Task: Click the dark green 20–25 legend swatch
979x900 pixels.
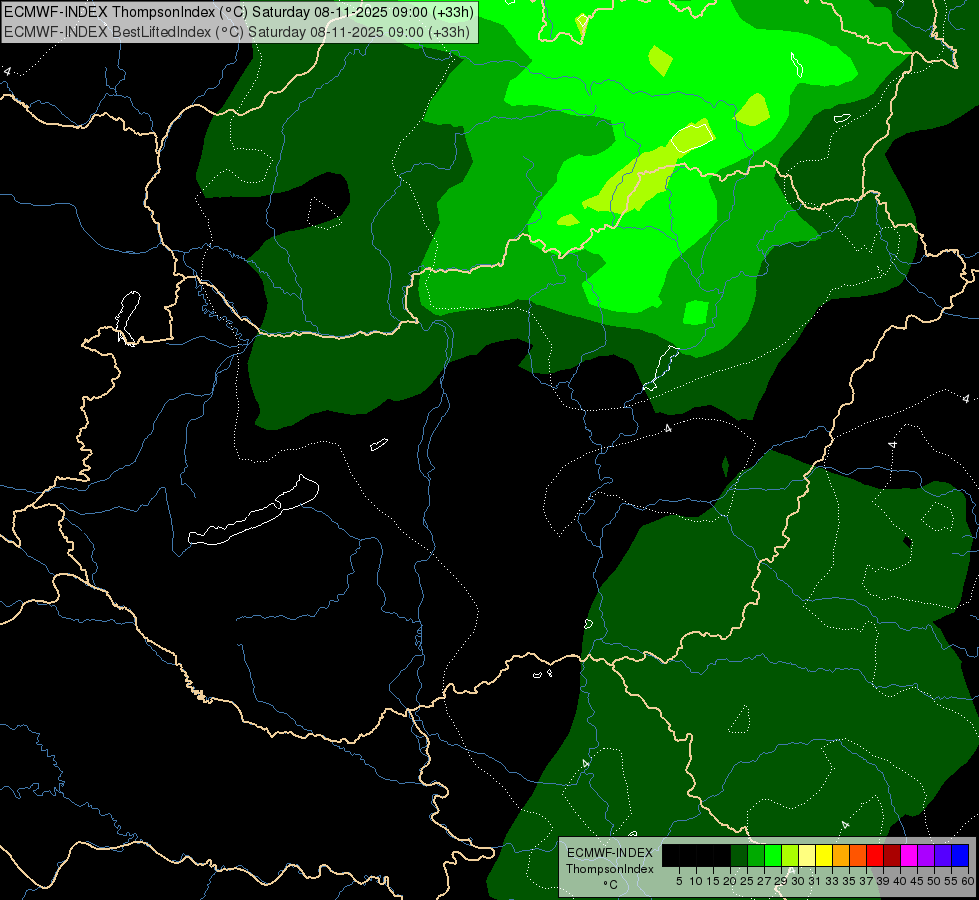Action: pyautogui.click(x=739, y=855)
